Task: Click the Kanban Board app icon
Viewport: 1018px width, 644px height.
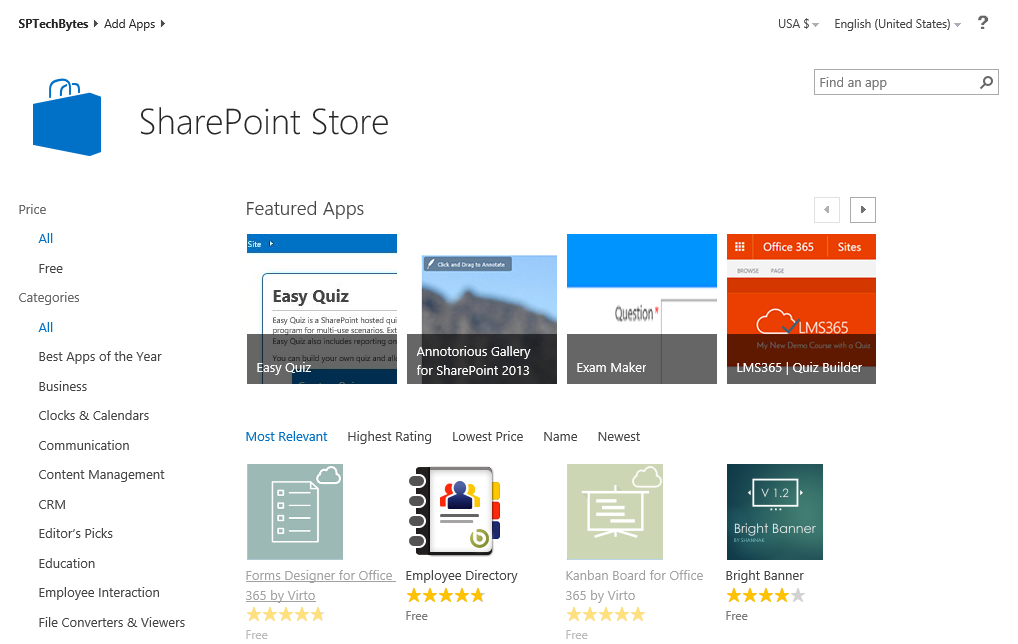Action: click(x=614, y=511)
